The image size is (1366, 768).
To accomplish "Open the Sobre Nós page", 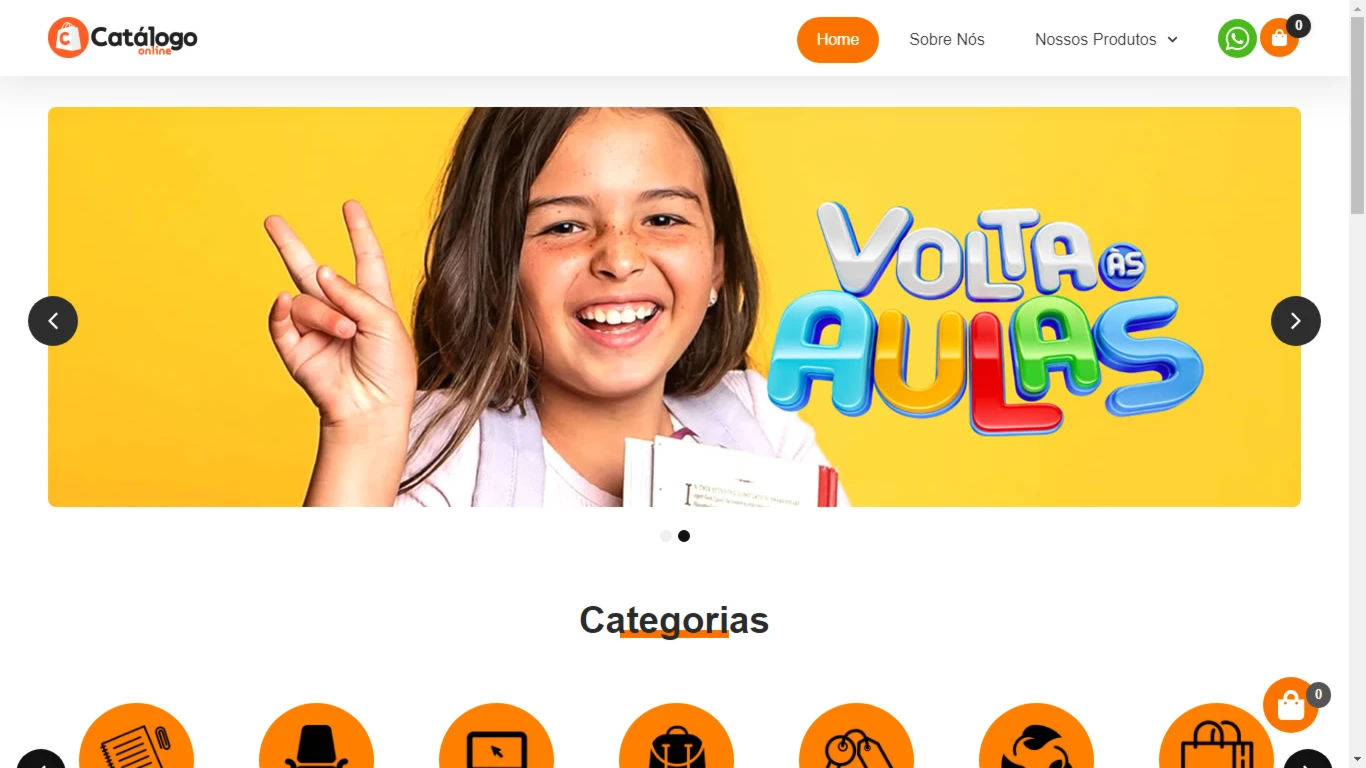I will [x=947, y=40].
